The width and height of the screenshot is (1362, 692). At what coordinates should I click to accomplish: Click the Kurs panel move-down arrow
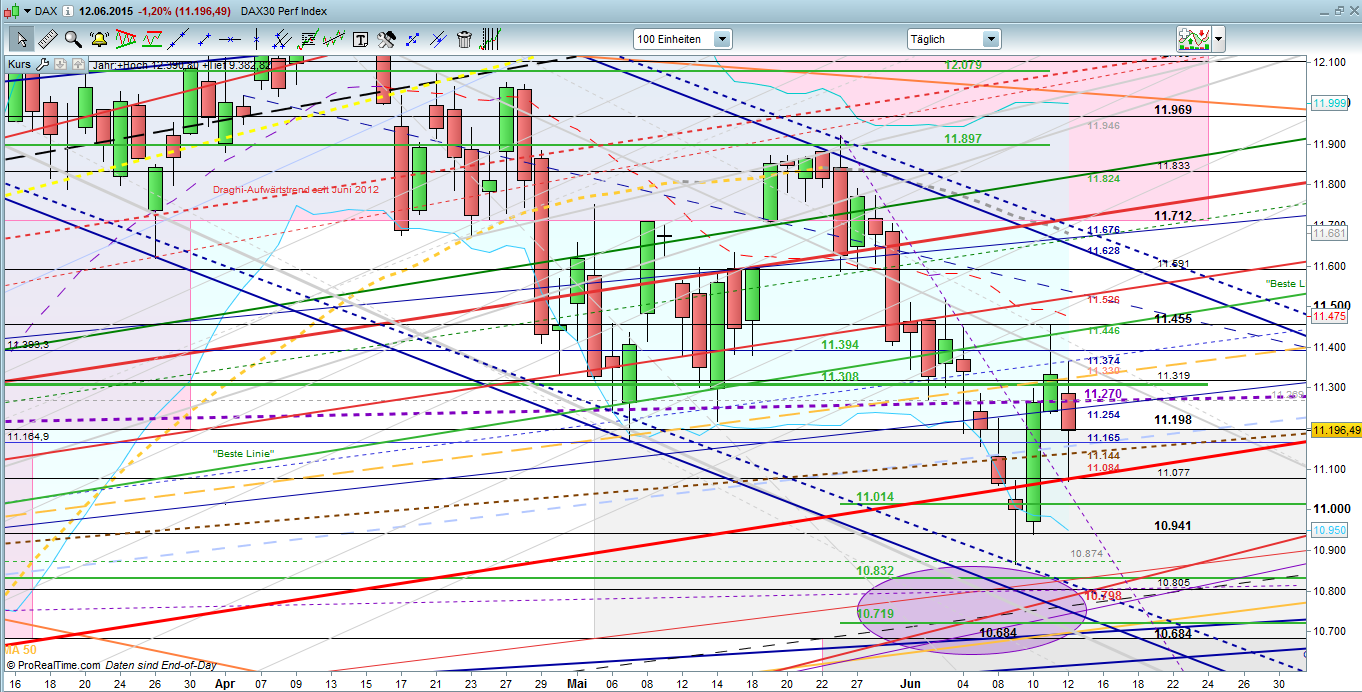point(60,64)
